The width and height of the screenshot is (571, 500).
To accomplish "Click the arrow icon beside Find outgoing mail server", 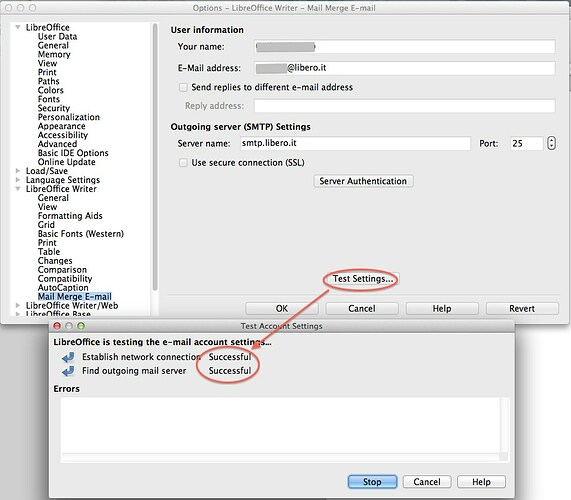I will click(68, 371).
